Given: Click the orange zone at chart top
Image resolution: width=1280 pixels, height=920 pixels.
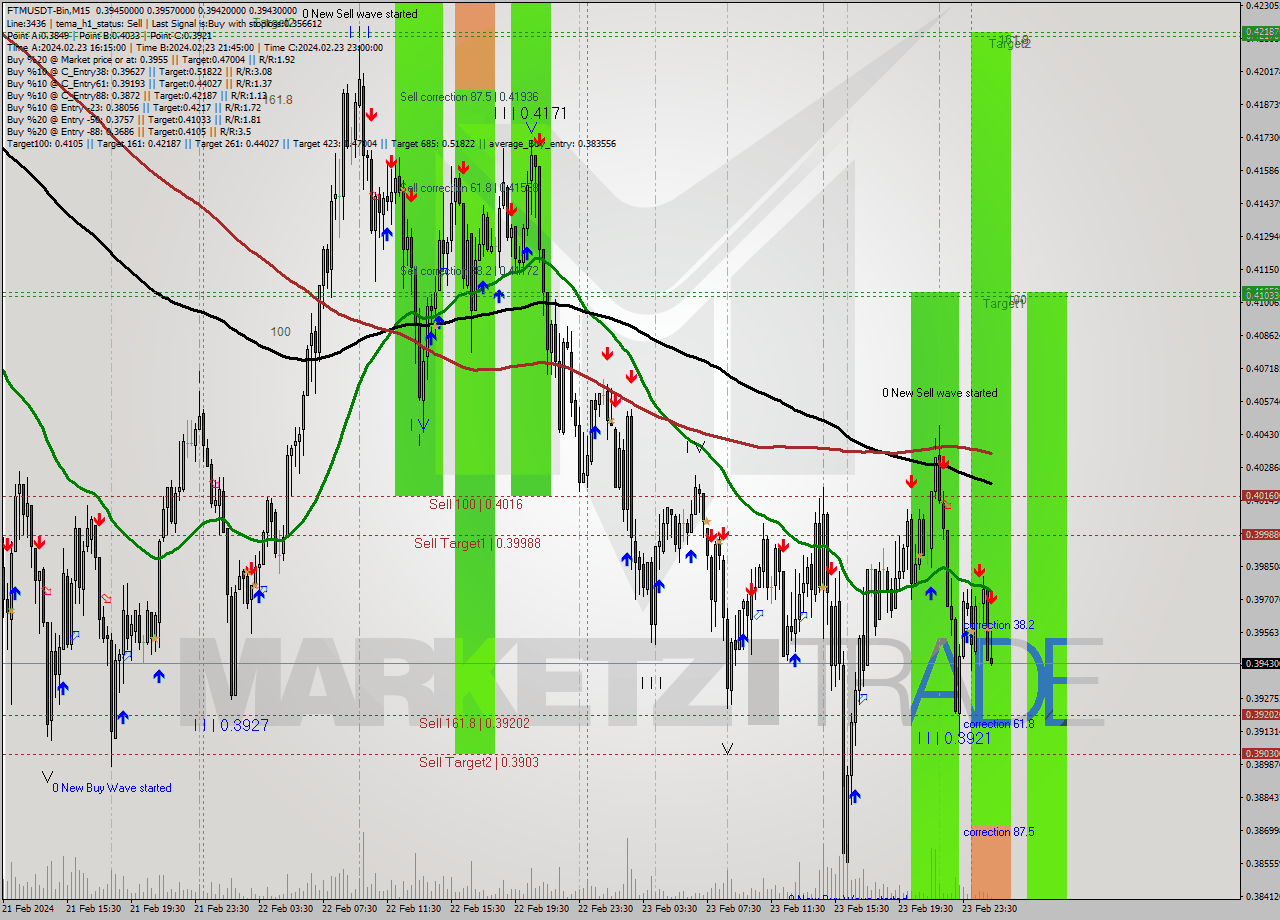Looking at the screenshot, I should [475, 44].
